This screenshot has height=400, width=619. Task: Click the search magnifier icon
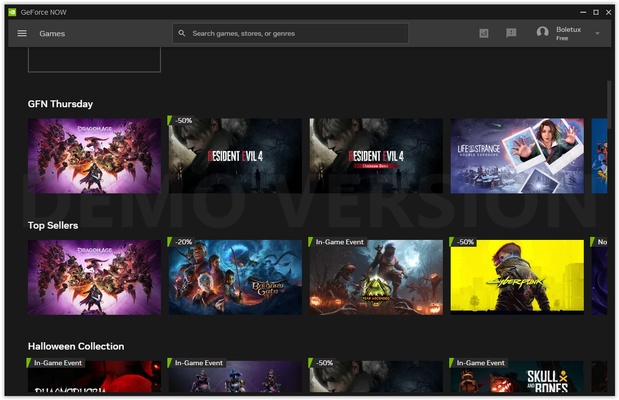pyautogui.click(x=182, y=34)
